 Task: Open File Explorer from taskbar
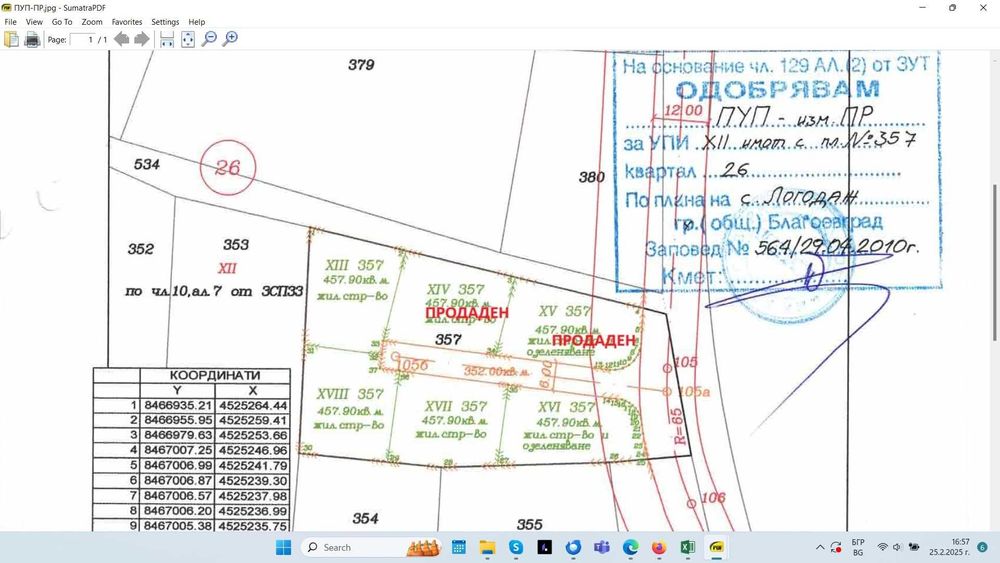(487, 547)
